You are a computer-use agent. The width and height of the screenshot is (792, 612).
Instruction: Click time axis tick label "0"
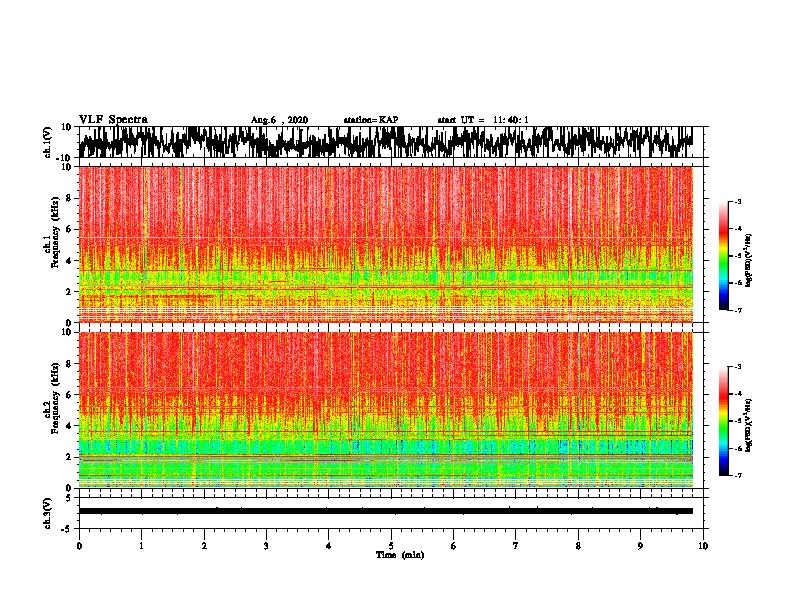point(79,546)
